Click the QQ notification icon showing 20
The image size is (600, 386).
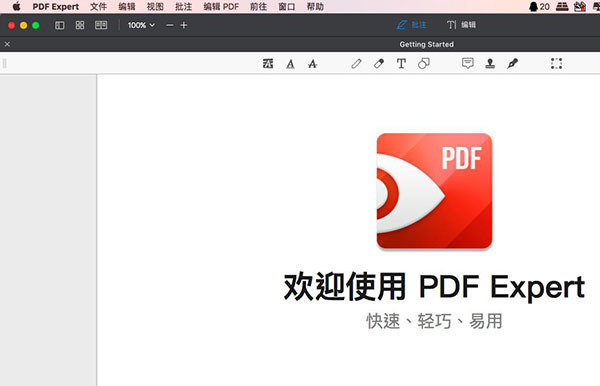(539, 7)
